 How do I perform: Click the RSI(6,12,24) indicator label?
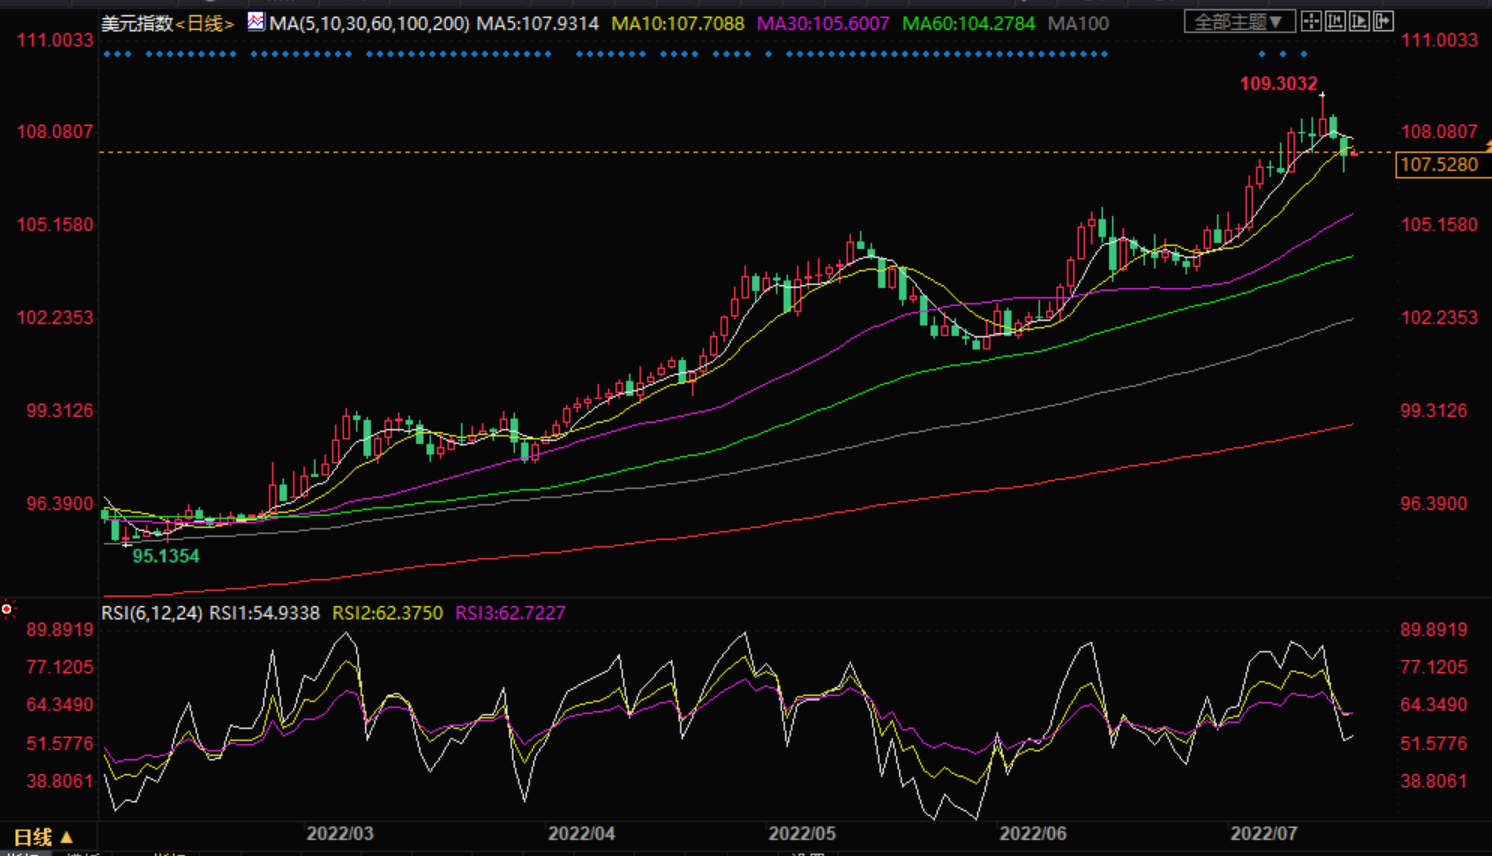pyautogui.click(x=152, y=613)
